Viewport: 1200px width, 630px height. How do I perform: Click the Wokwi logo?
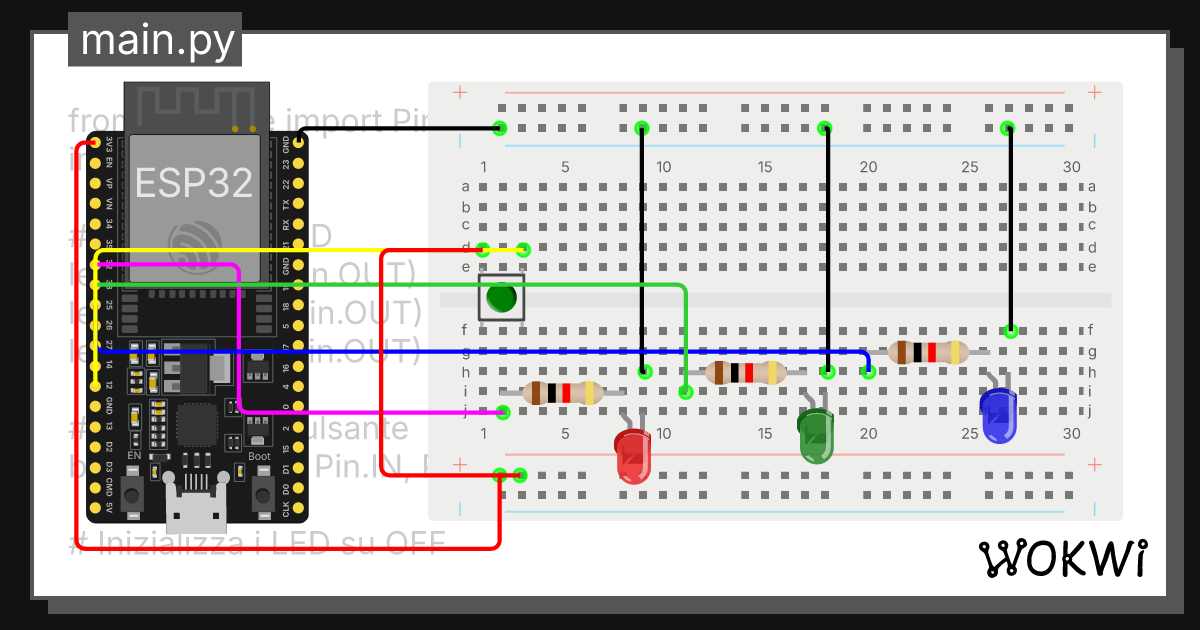click(1062, 559)
